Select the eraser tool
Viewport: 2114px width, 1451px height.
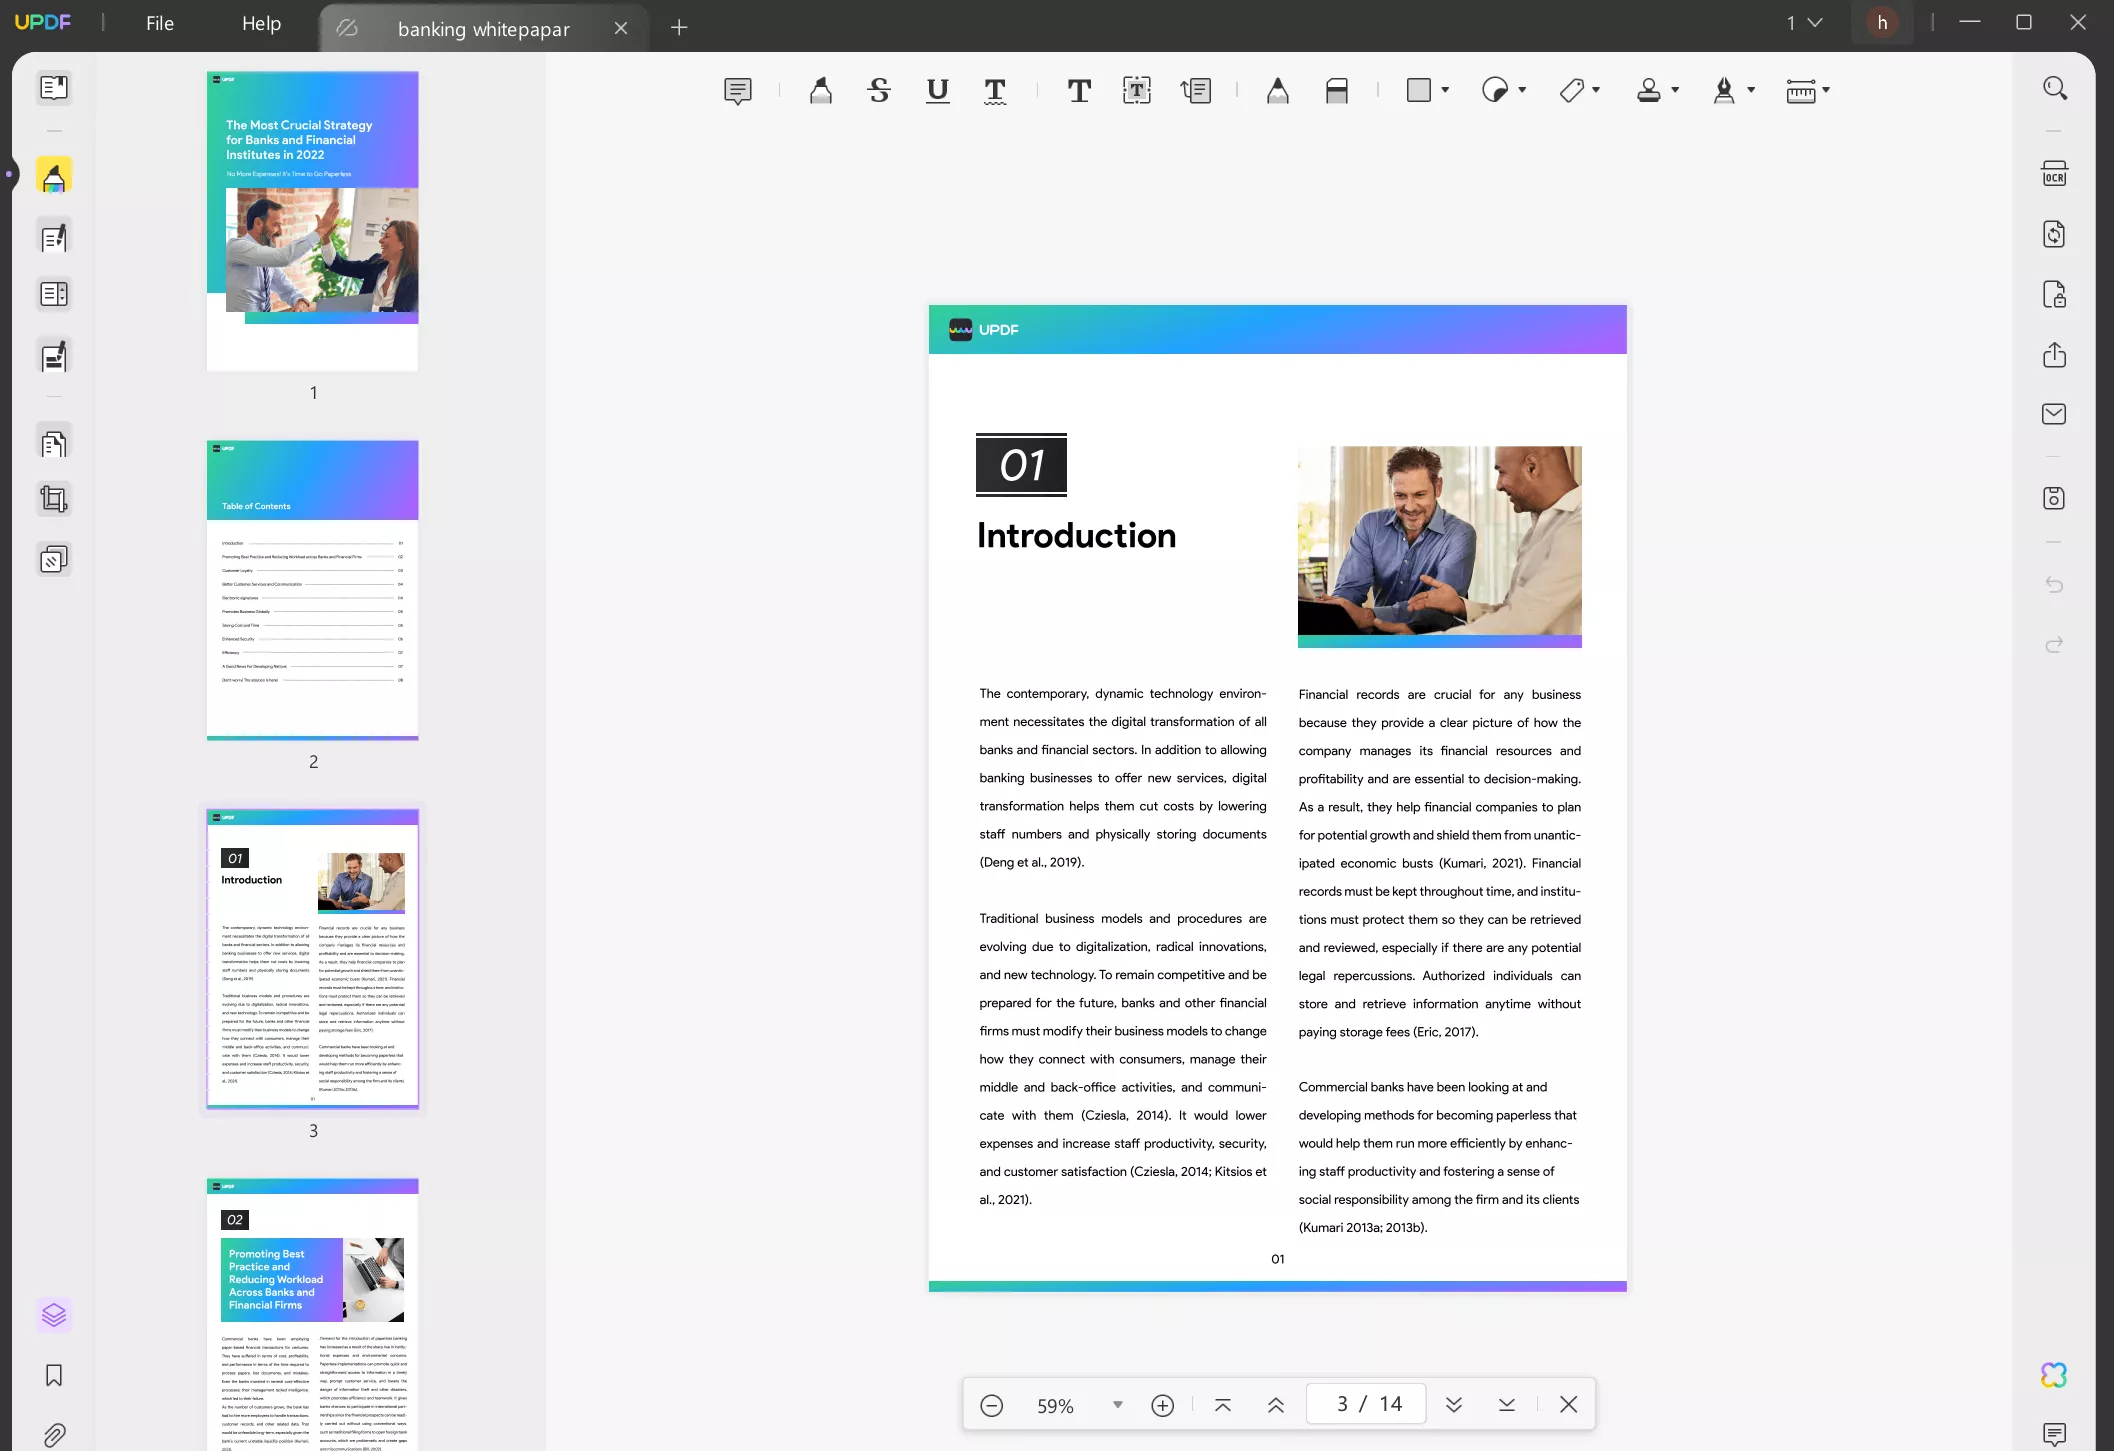coord(1337,91)
